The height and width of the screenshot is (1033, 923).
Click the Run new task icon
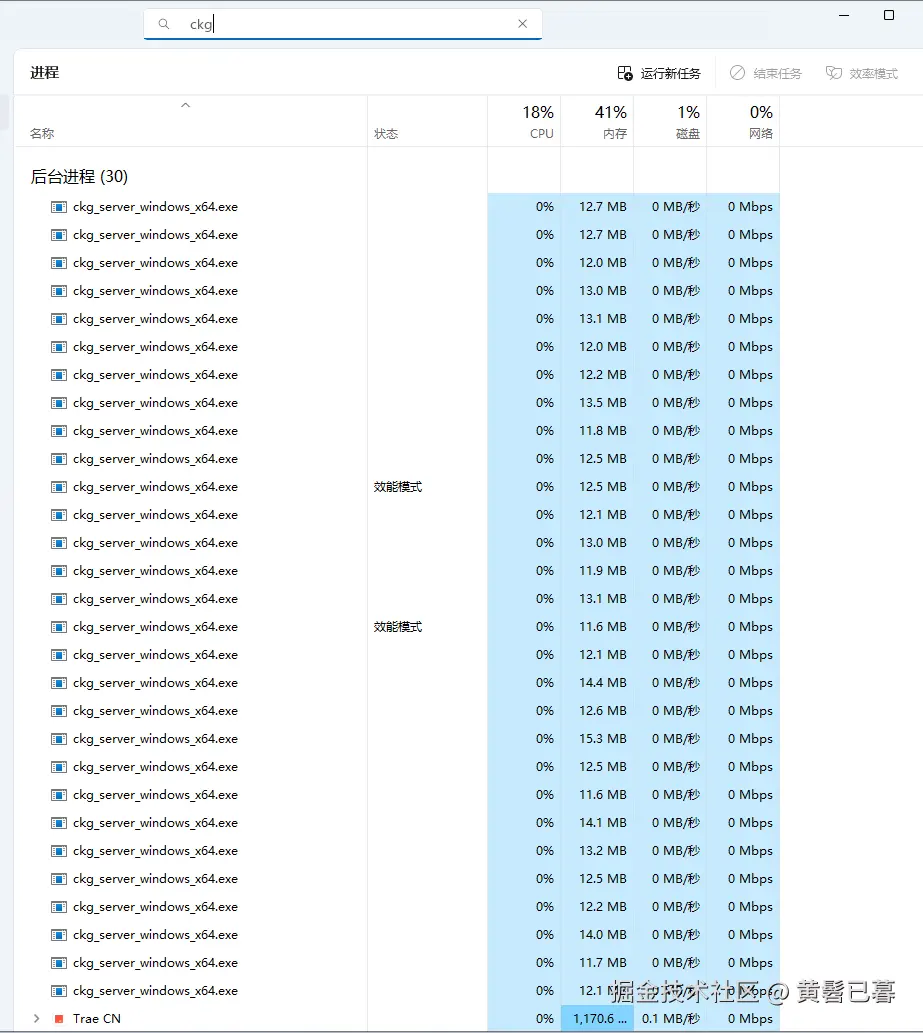[x=623, y=72]
